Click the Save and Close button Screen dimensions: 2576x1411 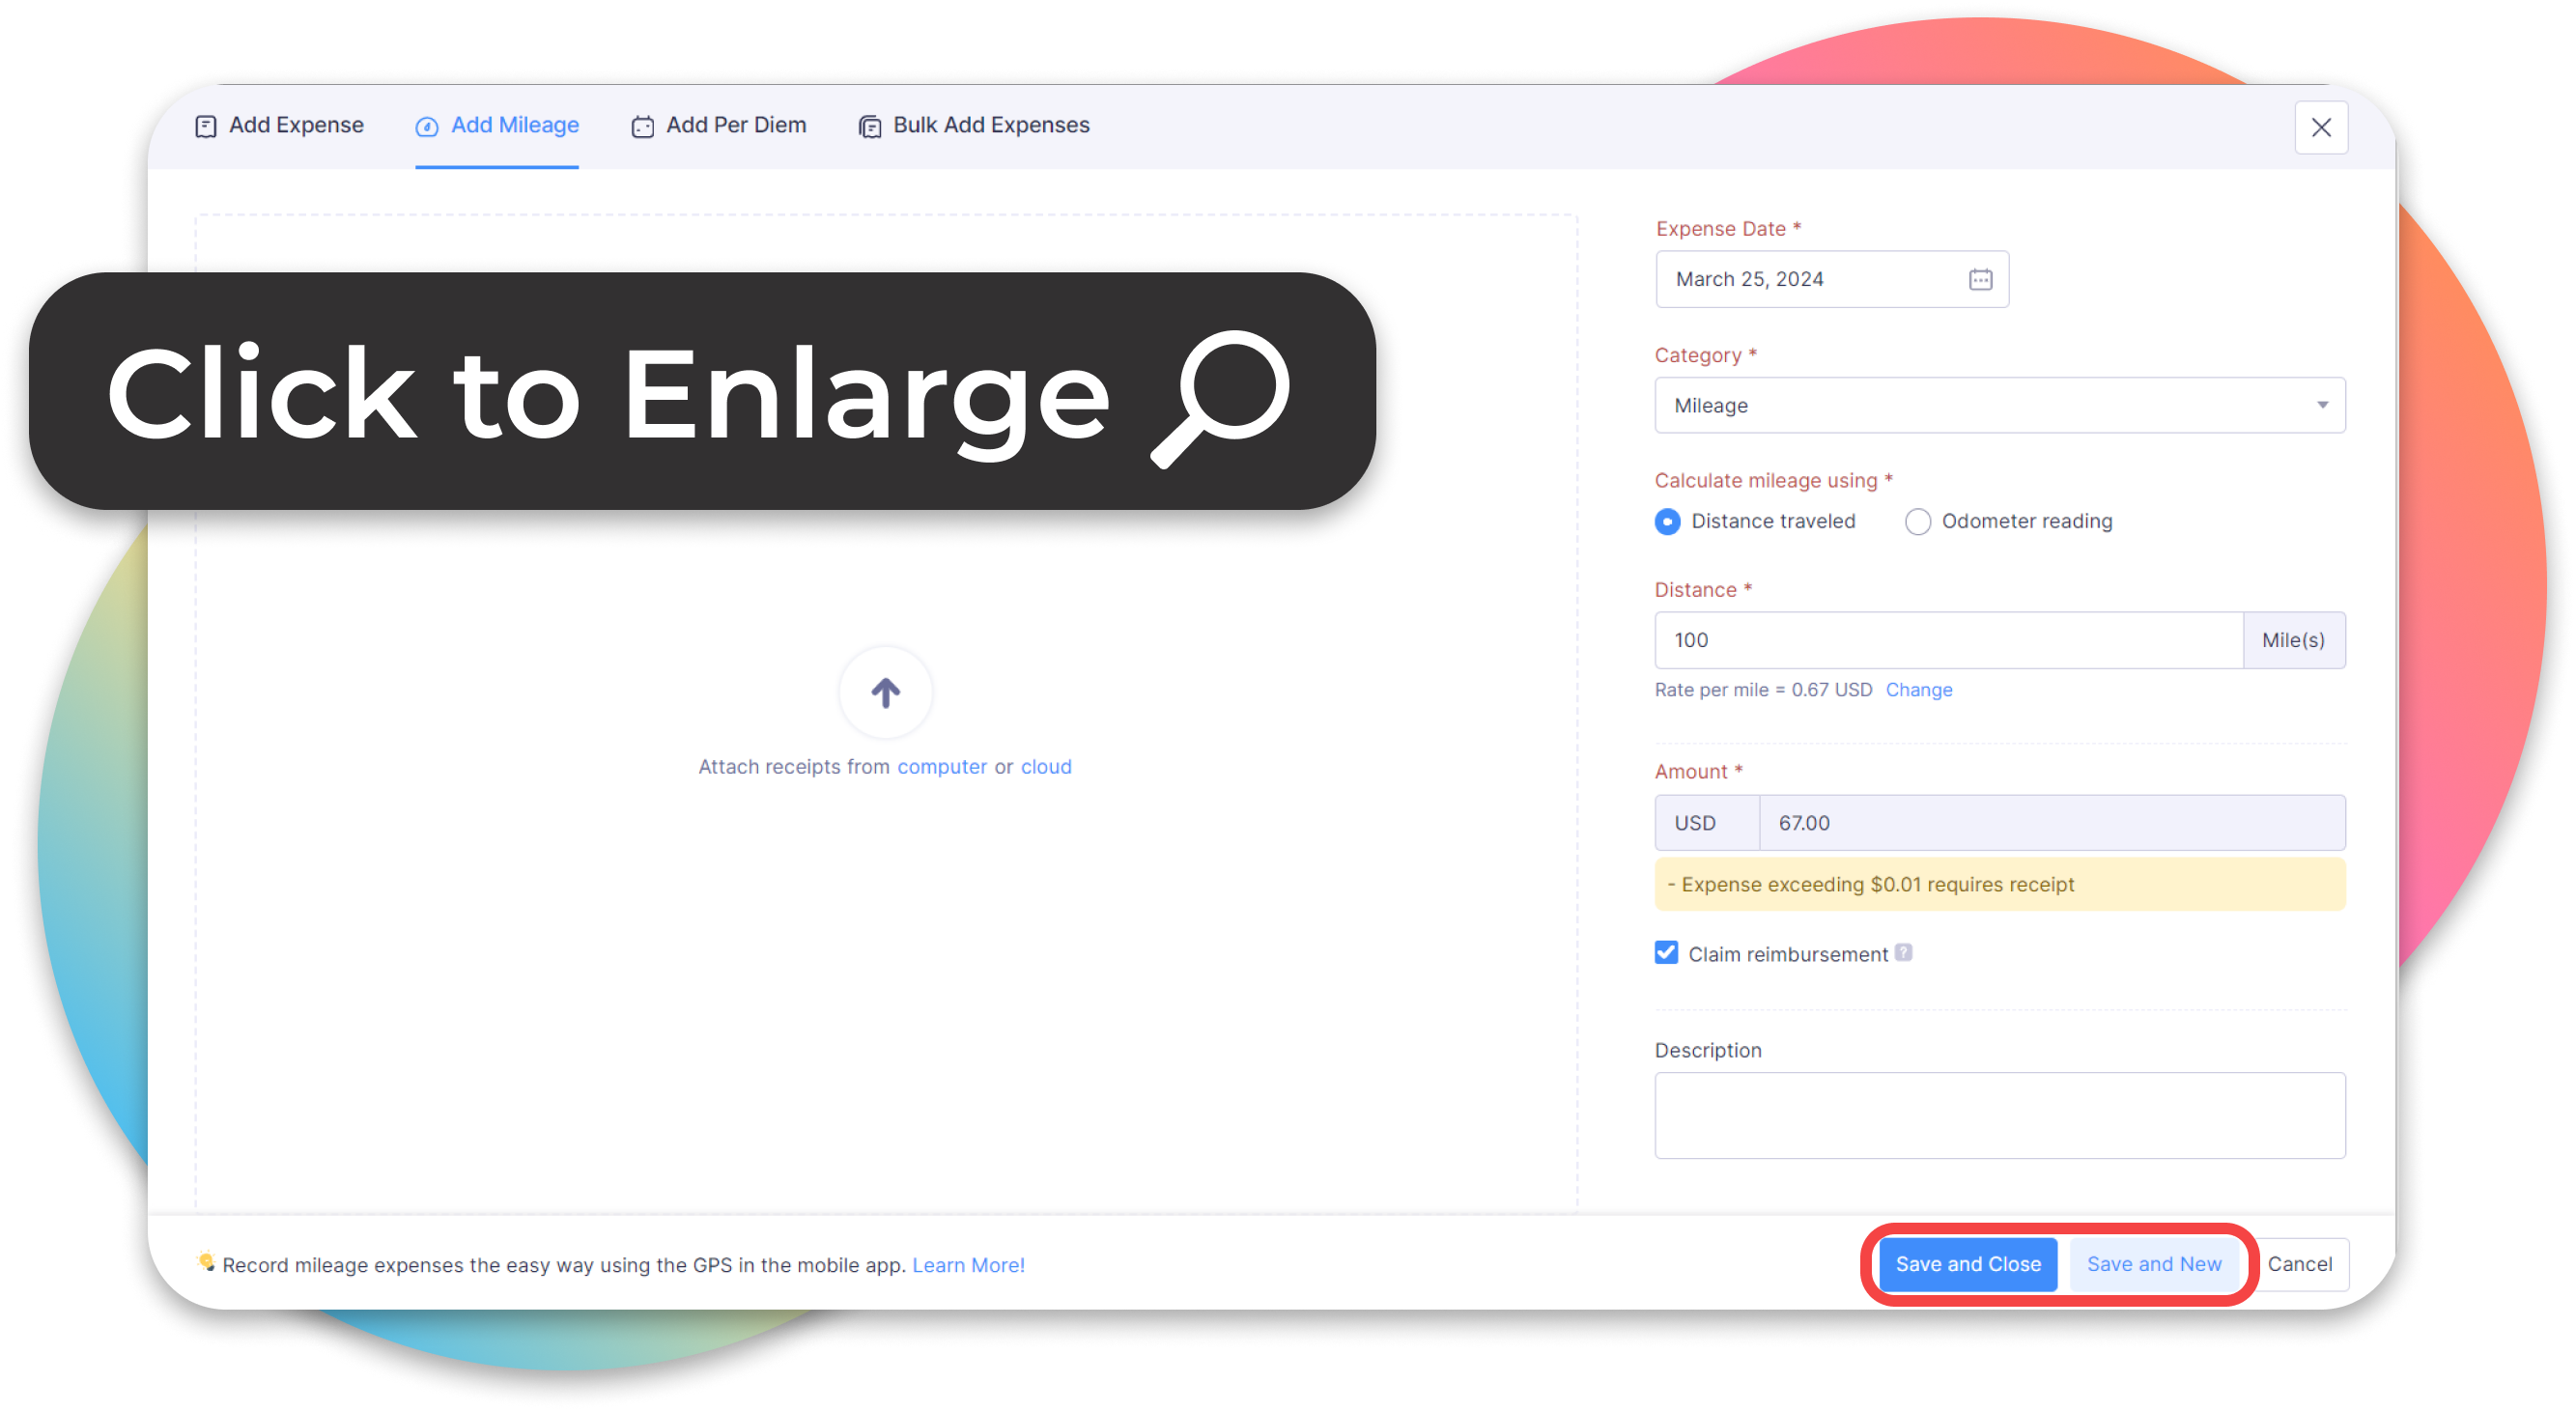[x=1967, y=1264]
